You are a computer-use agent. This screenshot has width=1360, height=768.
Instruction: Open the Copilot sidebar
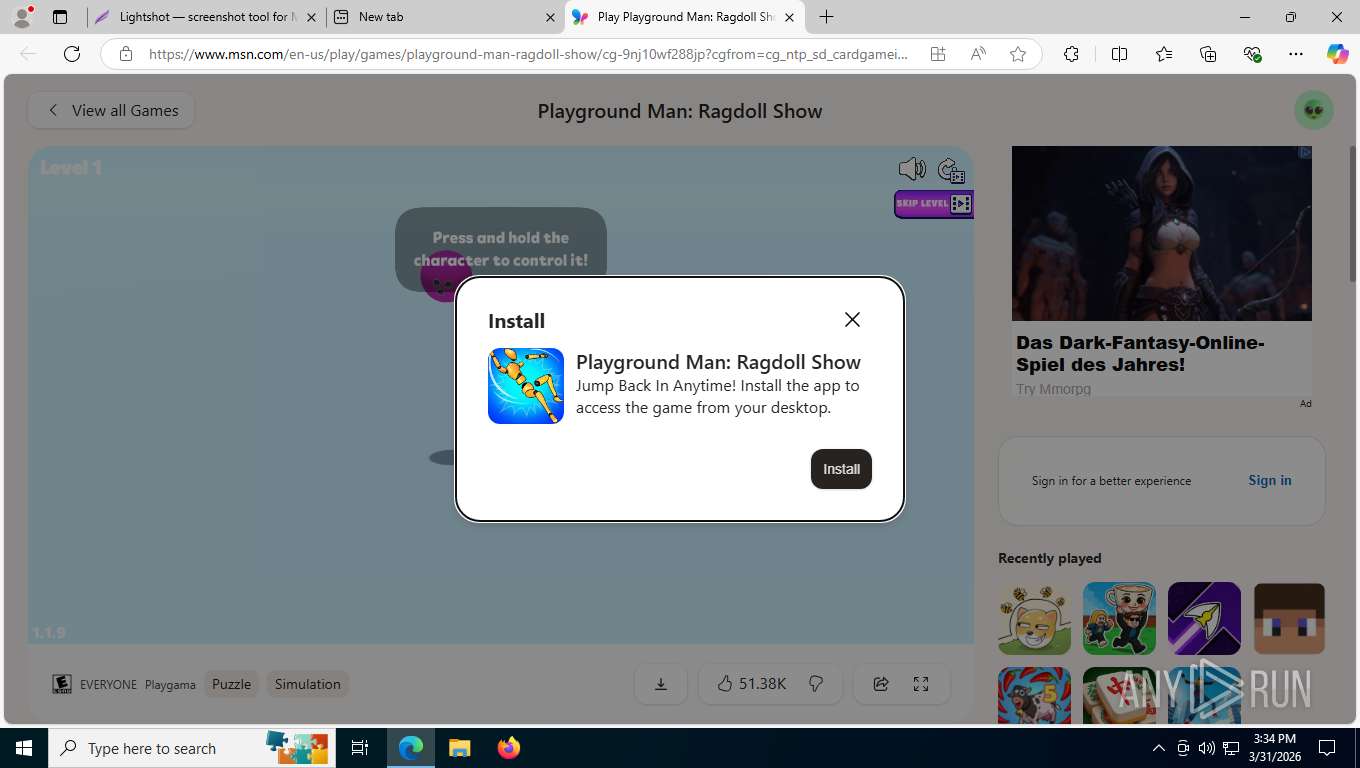(1337, 54)
